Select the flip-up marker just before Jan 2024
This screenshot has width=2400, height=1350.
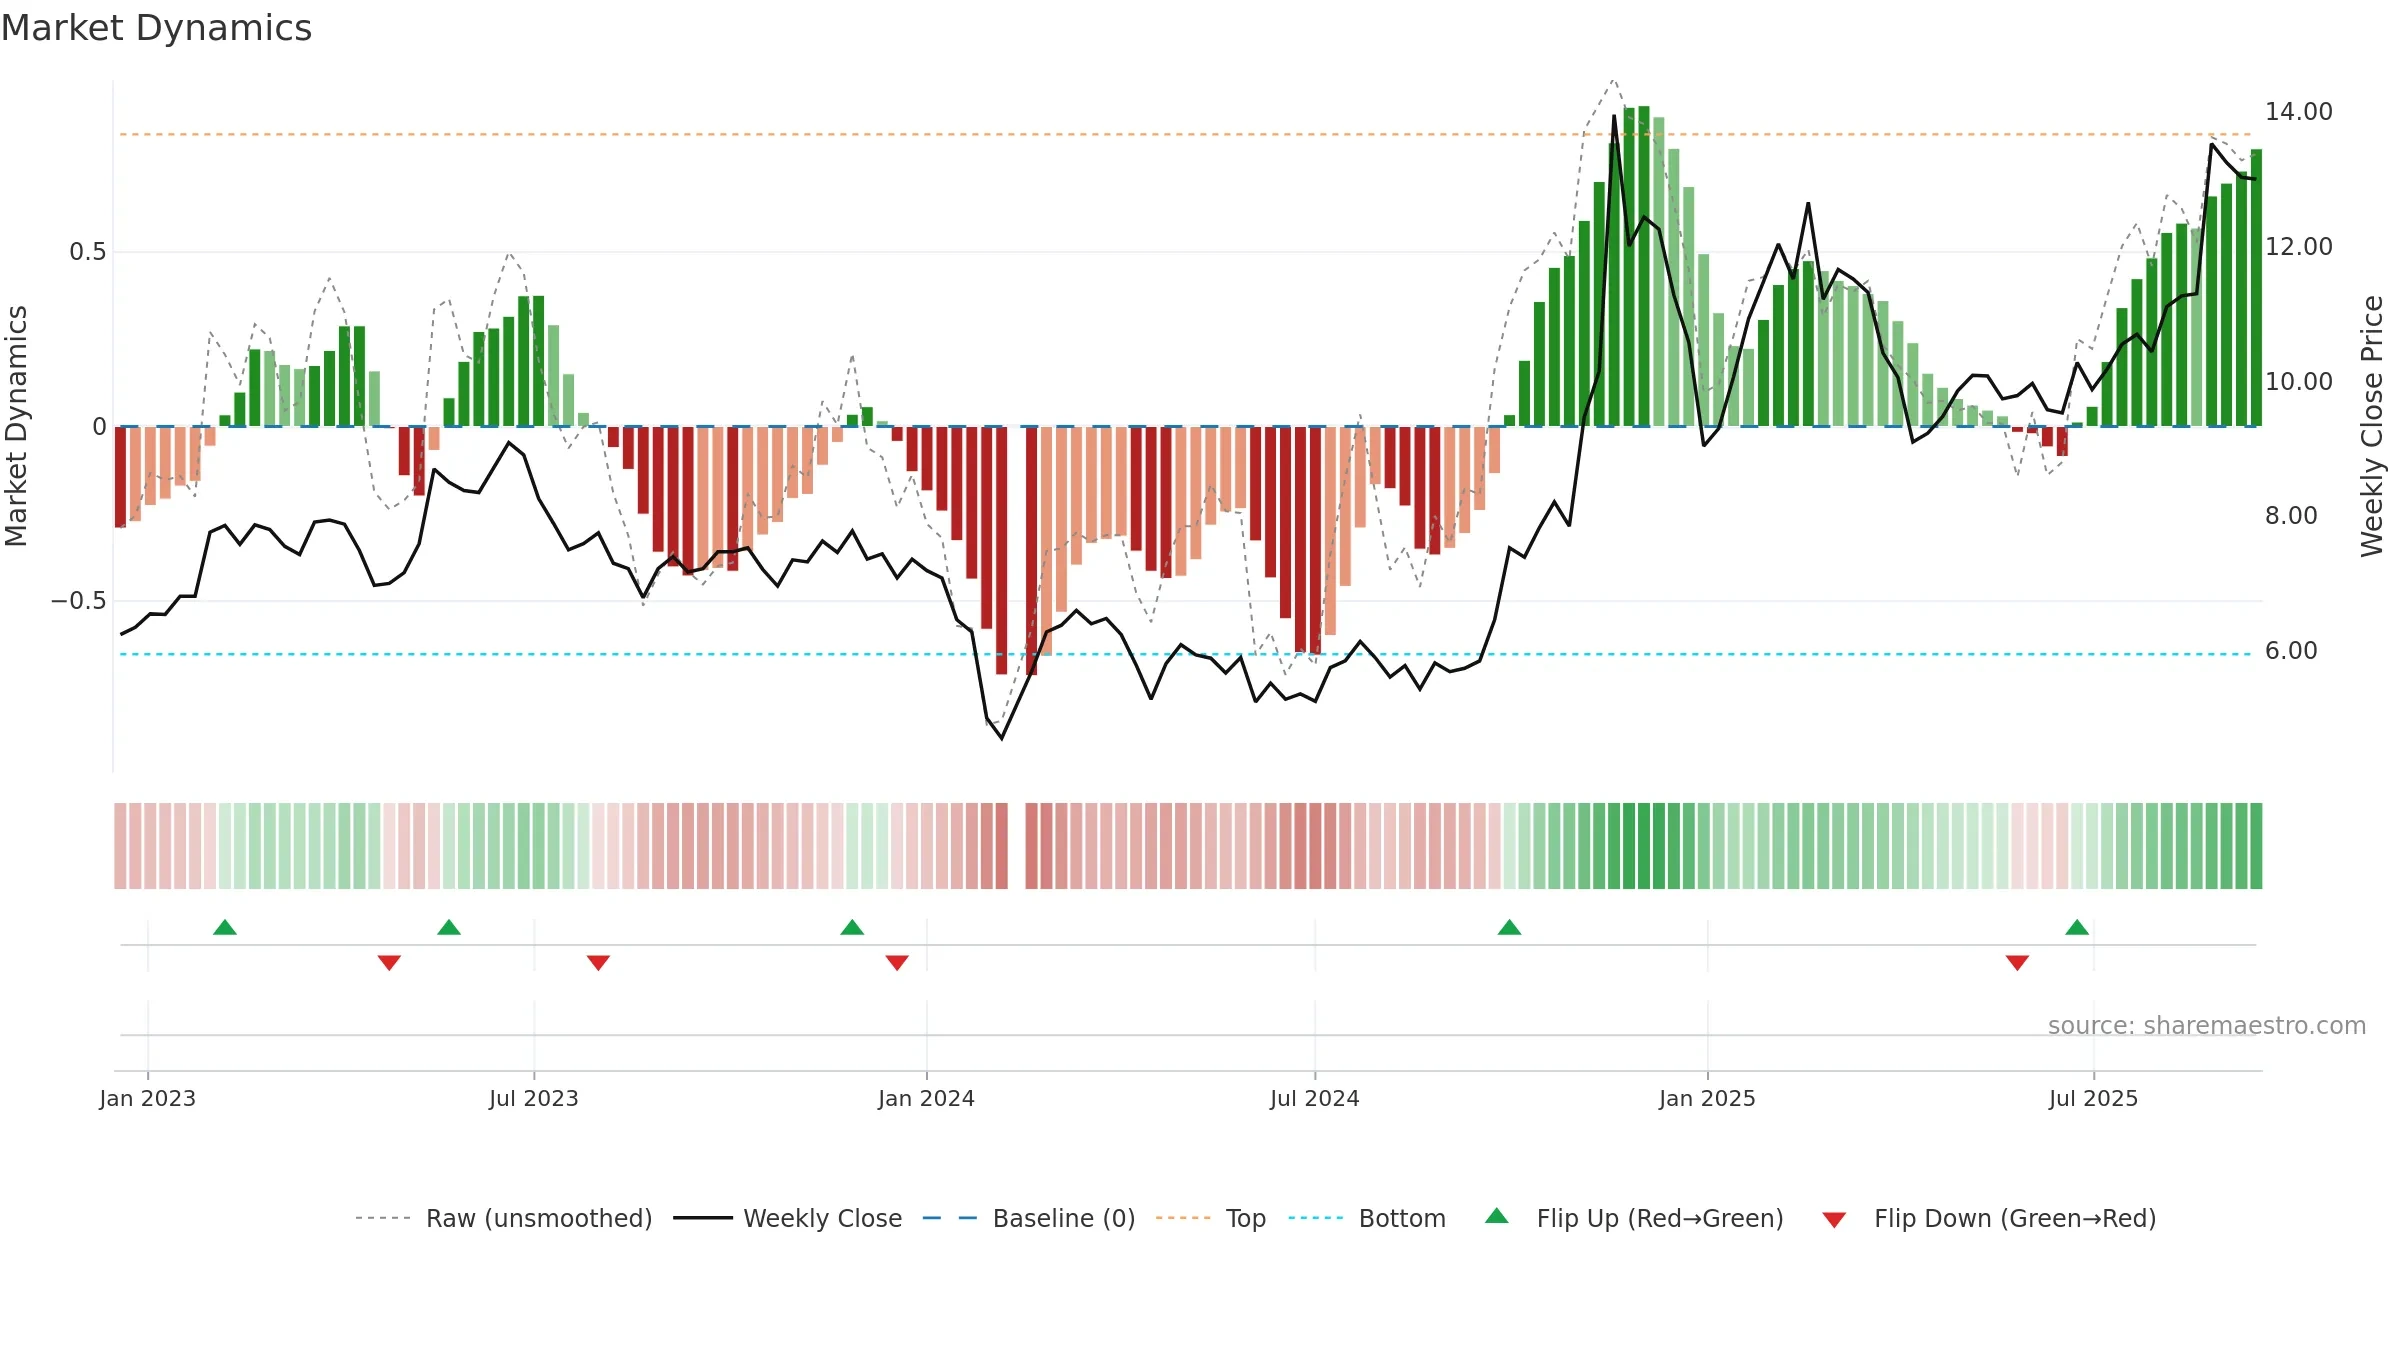point(852,927)
